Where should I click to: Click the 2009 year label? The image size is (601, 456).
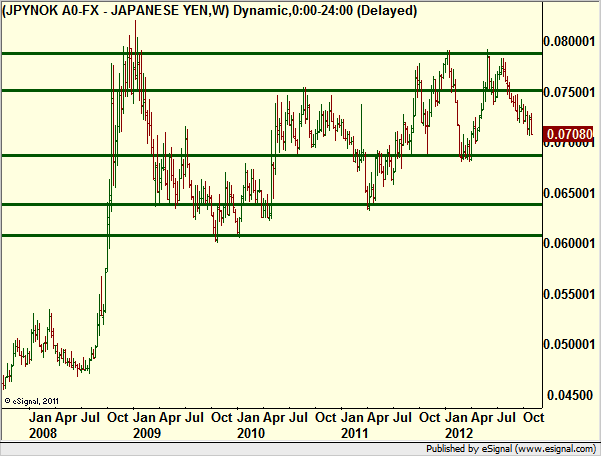coord(147,433)
